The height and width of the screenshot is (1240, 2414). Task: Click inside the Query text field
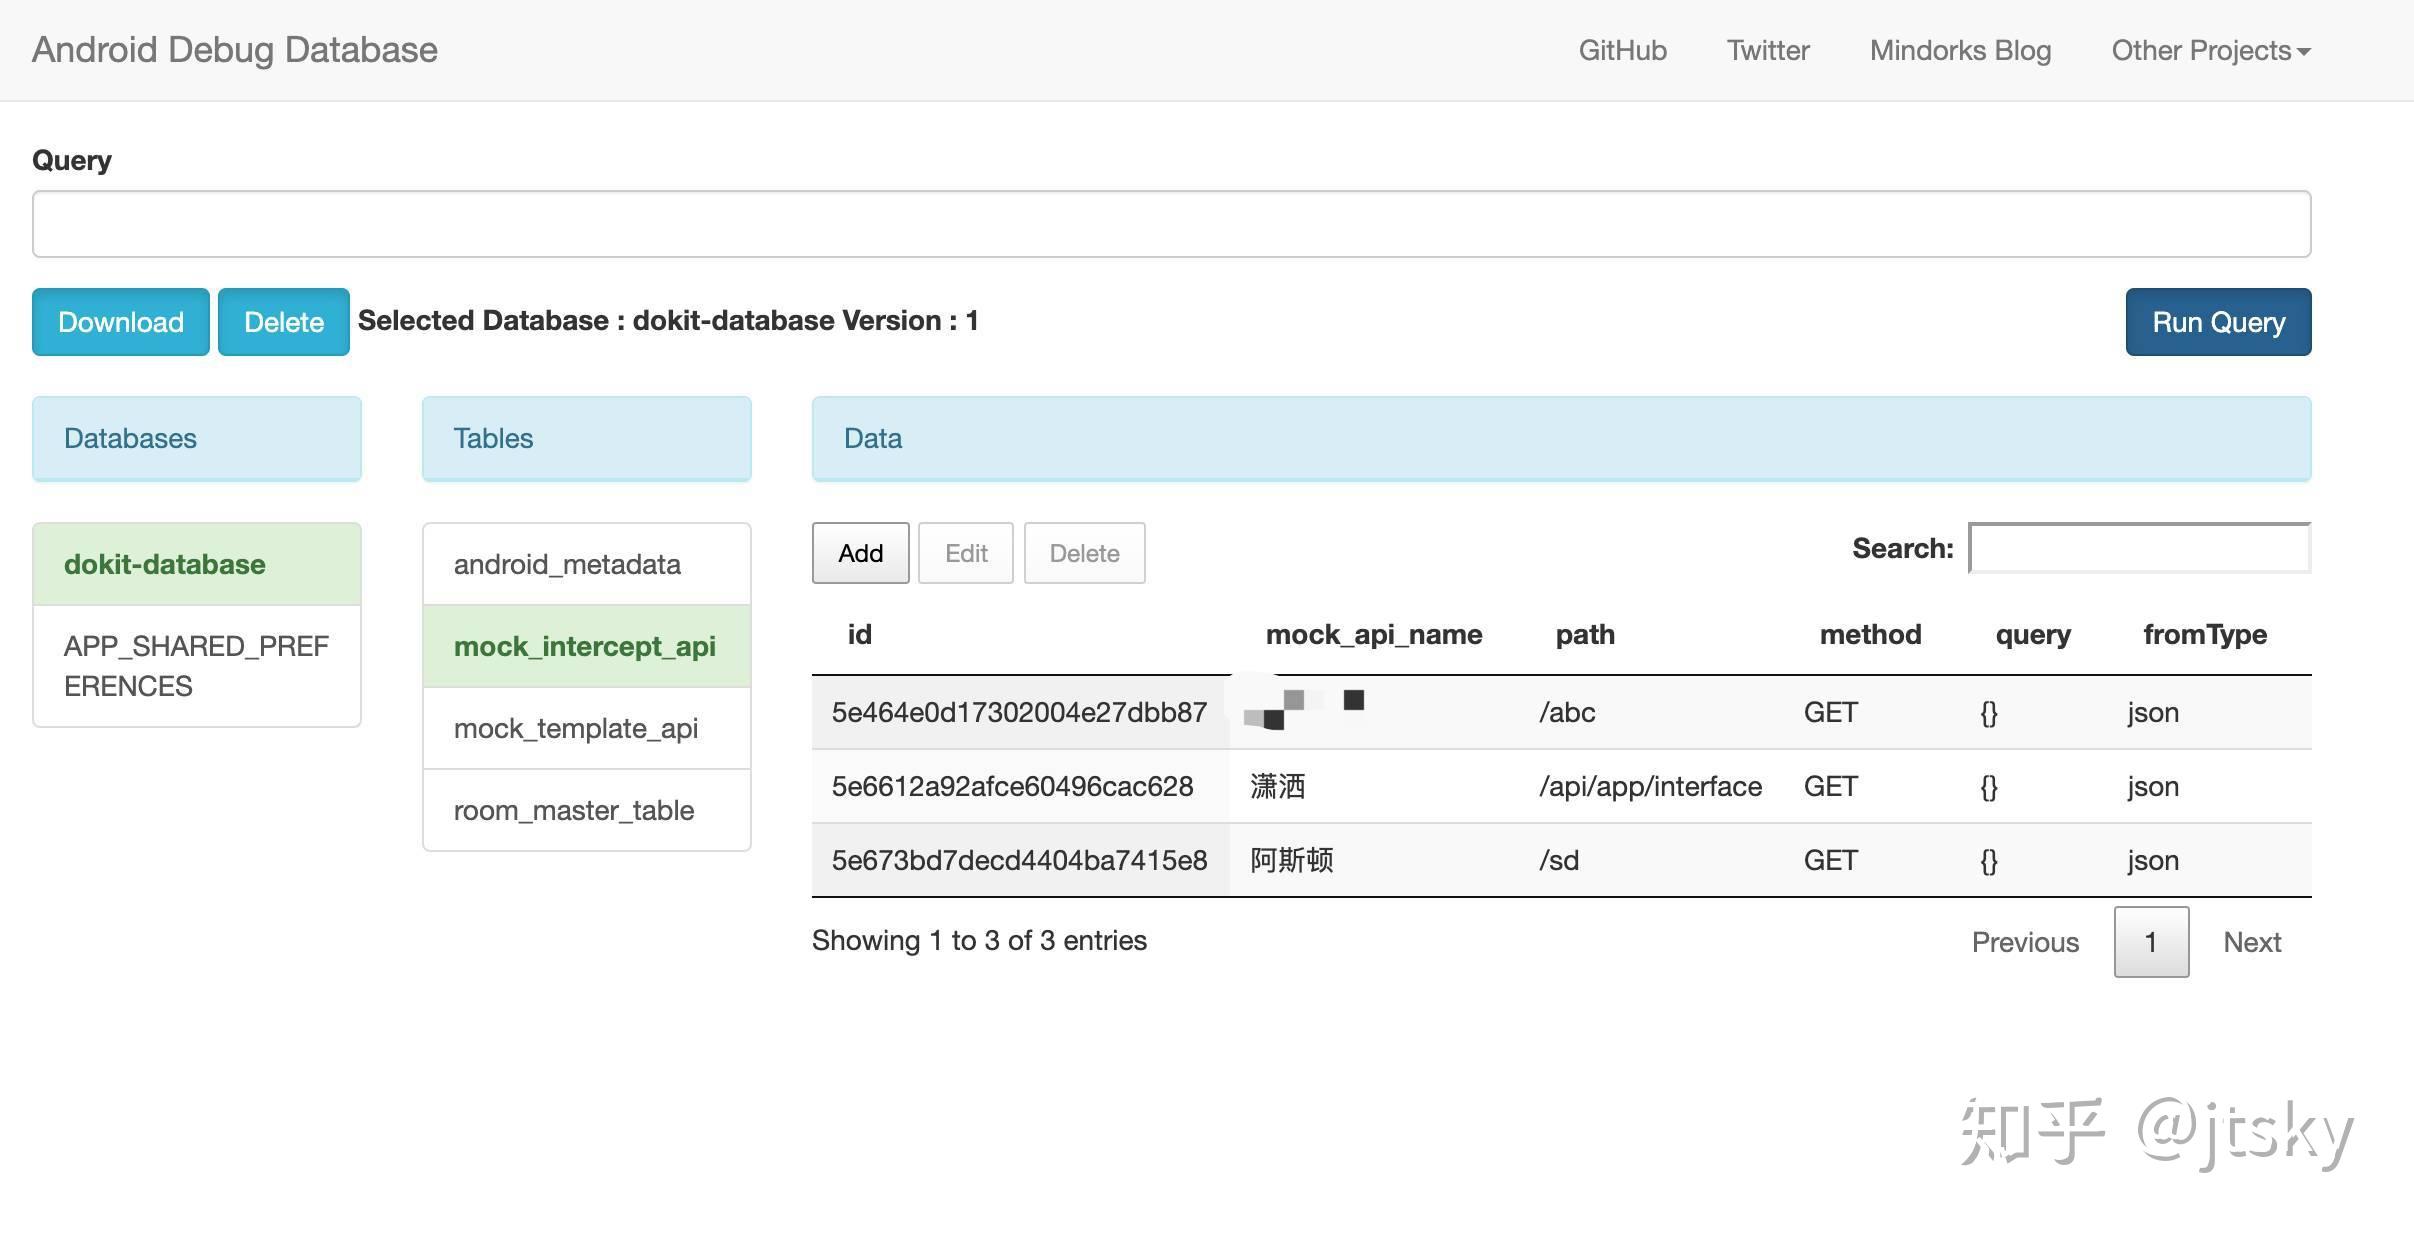1170,224
